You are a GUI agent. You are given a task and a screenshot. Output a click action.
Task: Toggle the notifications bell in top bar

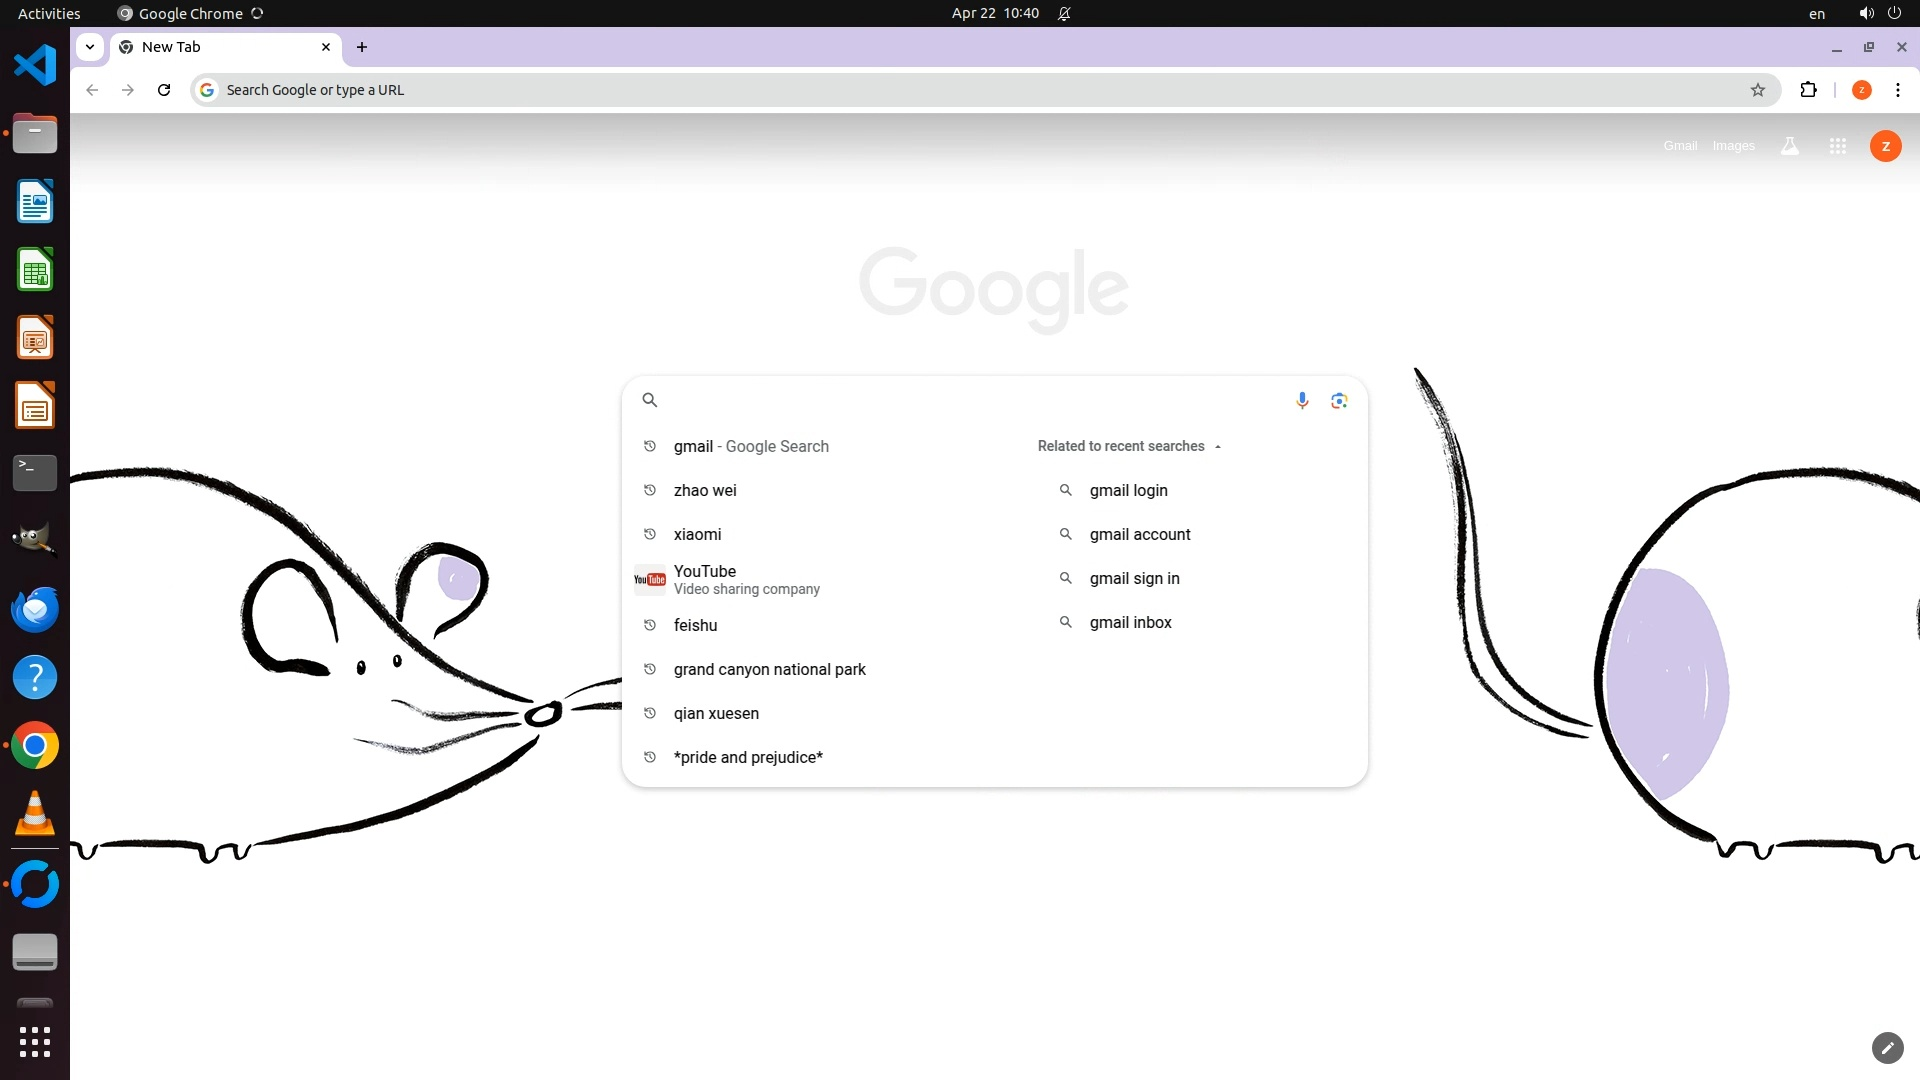click(x=1064, y=14)
